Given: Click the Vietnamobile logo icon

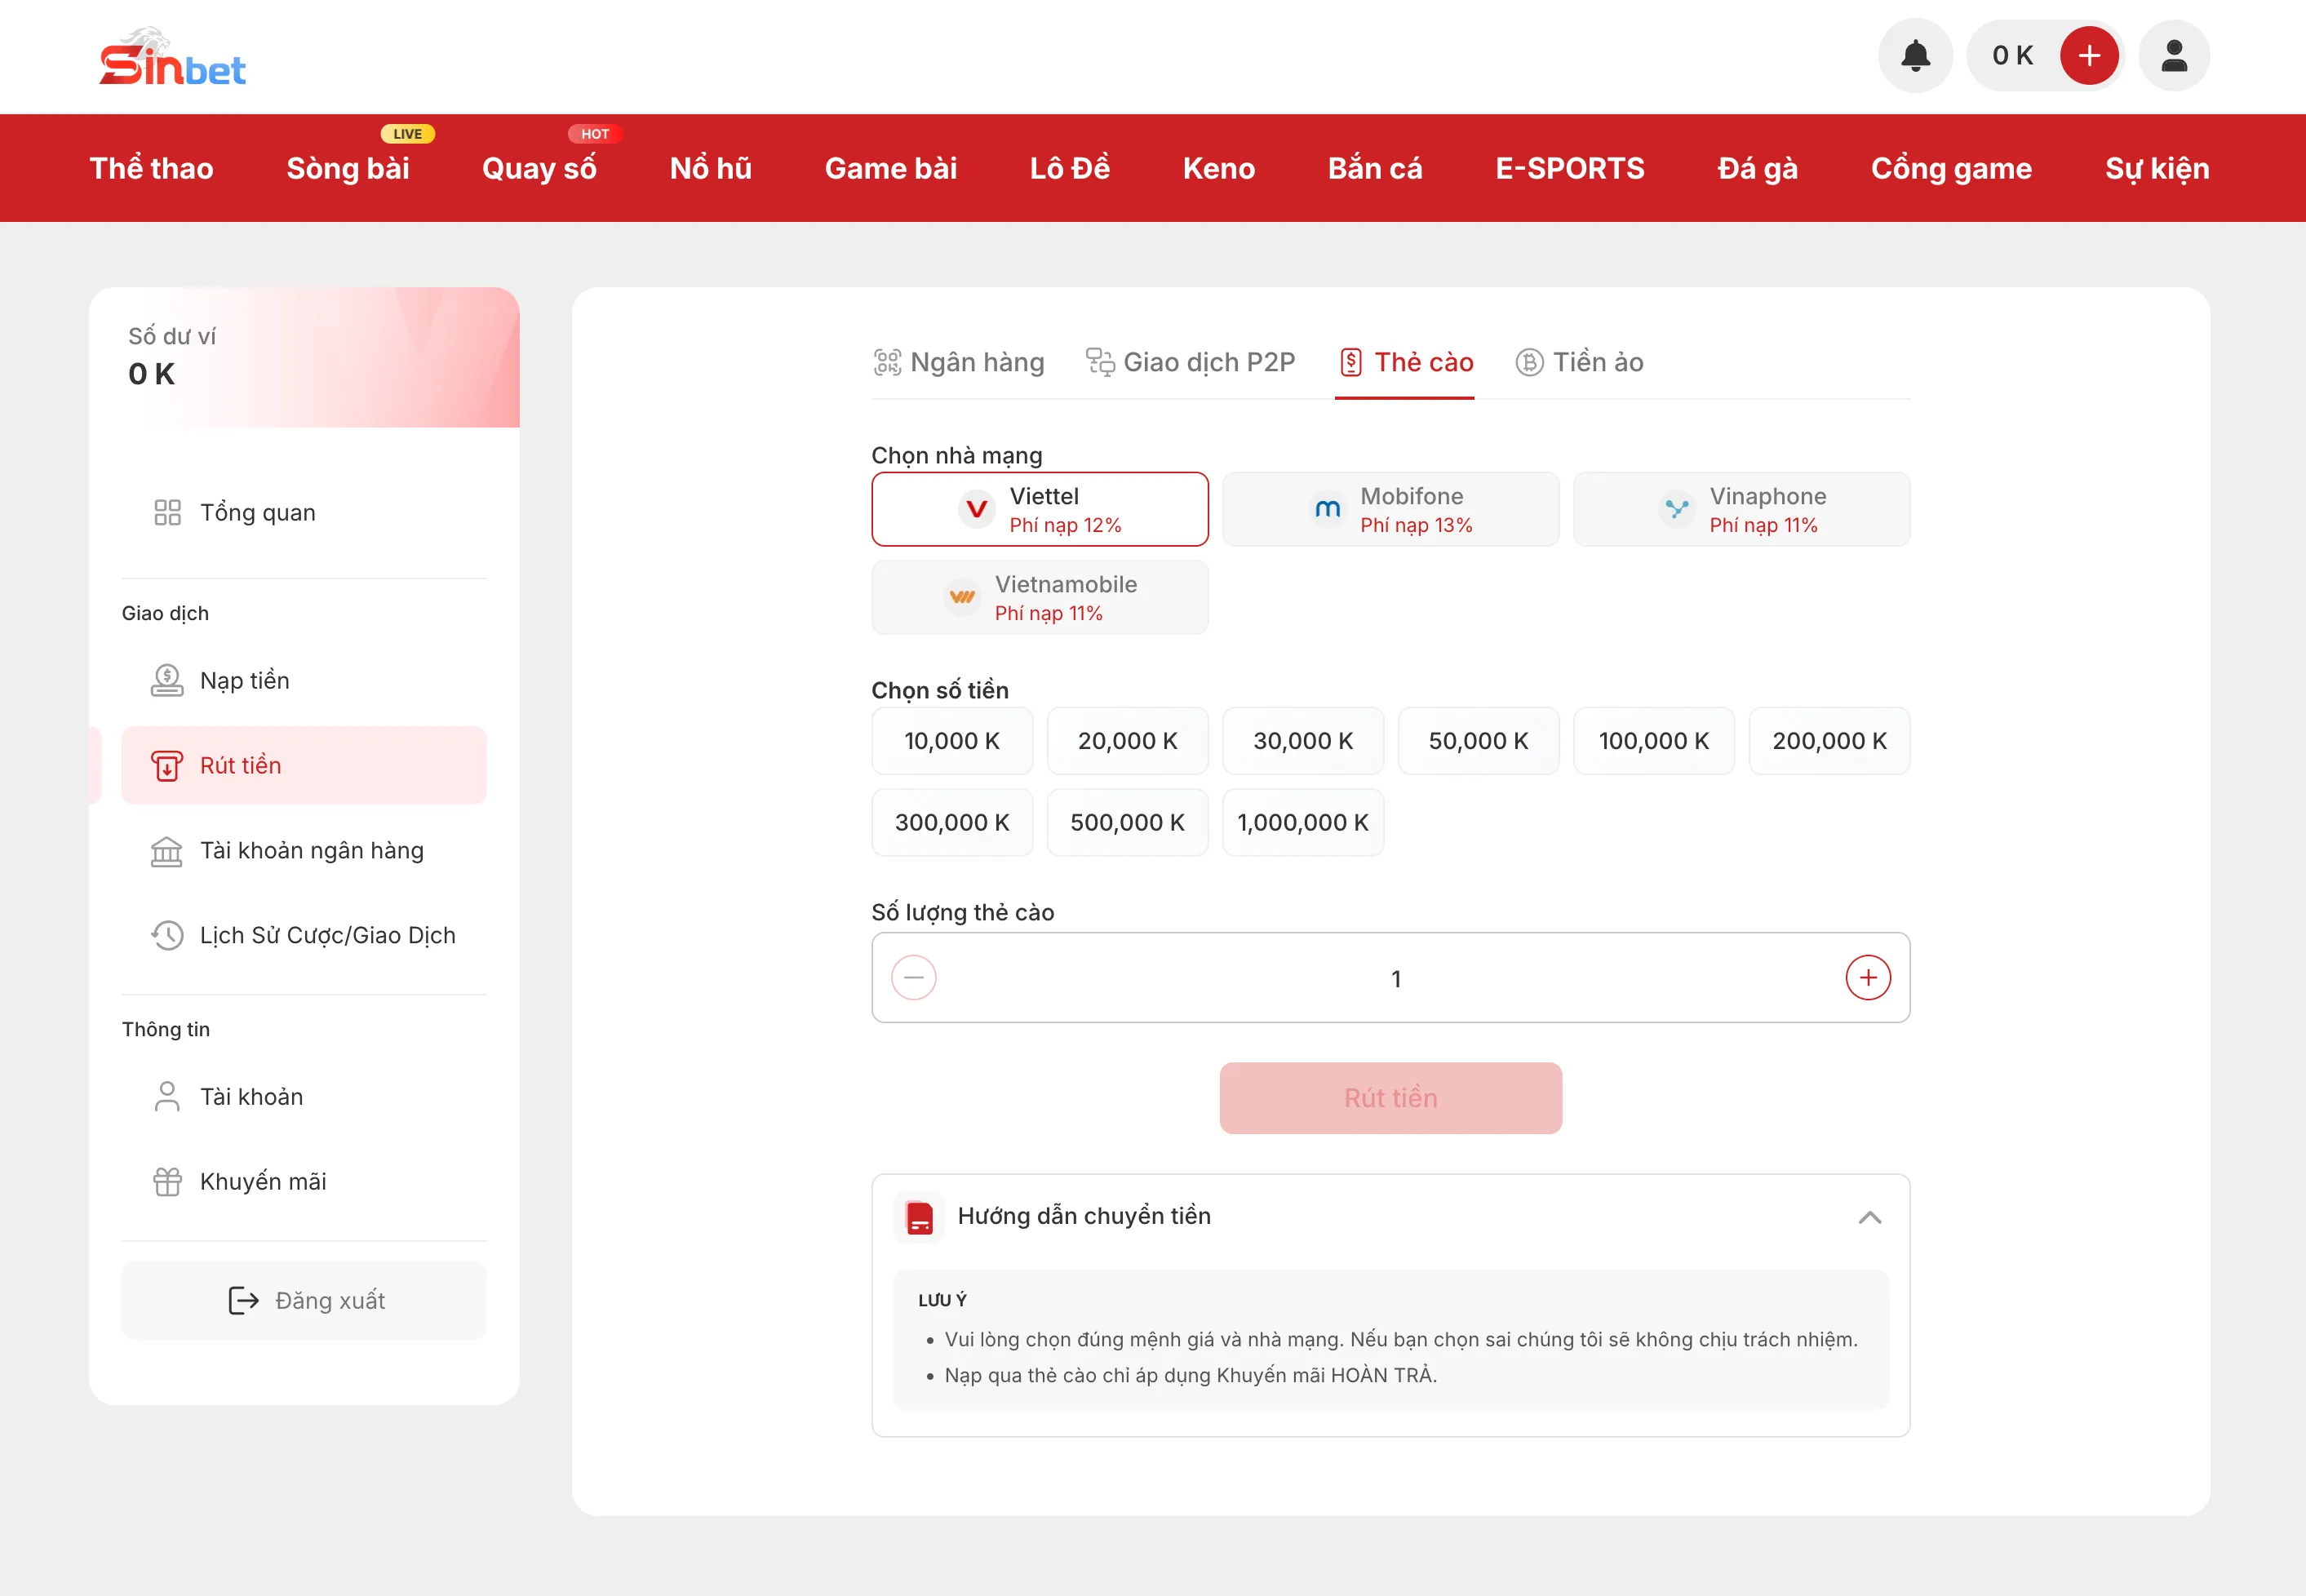Looking at the screenshot, I should [x=962, y=598].
